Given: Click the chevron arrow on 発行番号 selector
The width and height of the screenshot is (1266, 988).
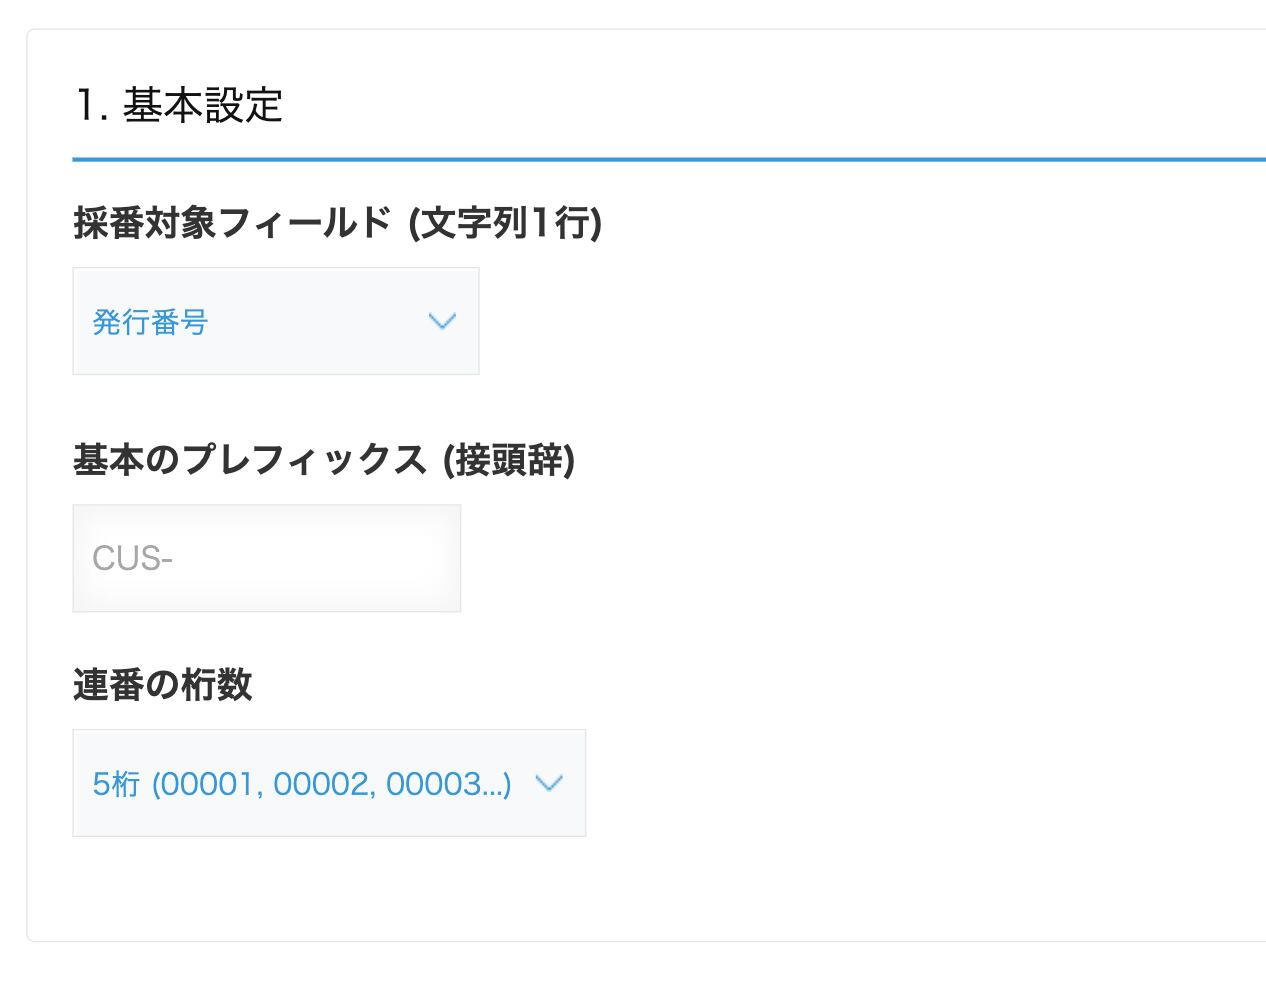Looking at the screenshot, I should pyautogui.click(x=442, y=321).
